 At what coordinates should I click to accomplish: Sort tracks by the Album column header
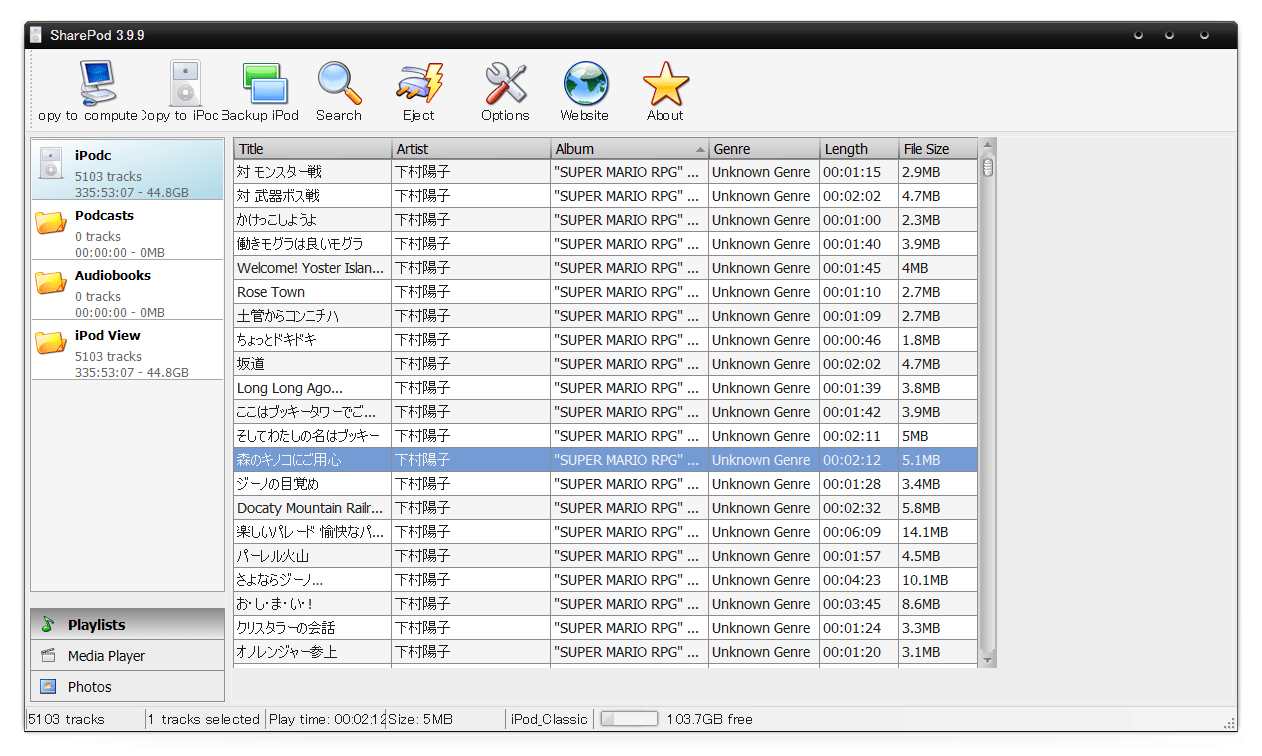point(630,149)
